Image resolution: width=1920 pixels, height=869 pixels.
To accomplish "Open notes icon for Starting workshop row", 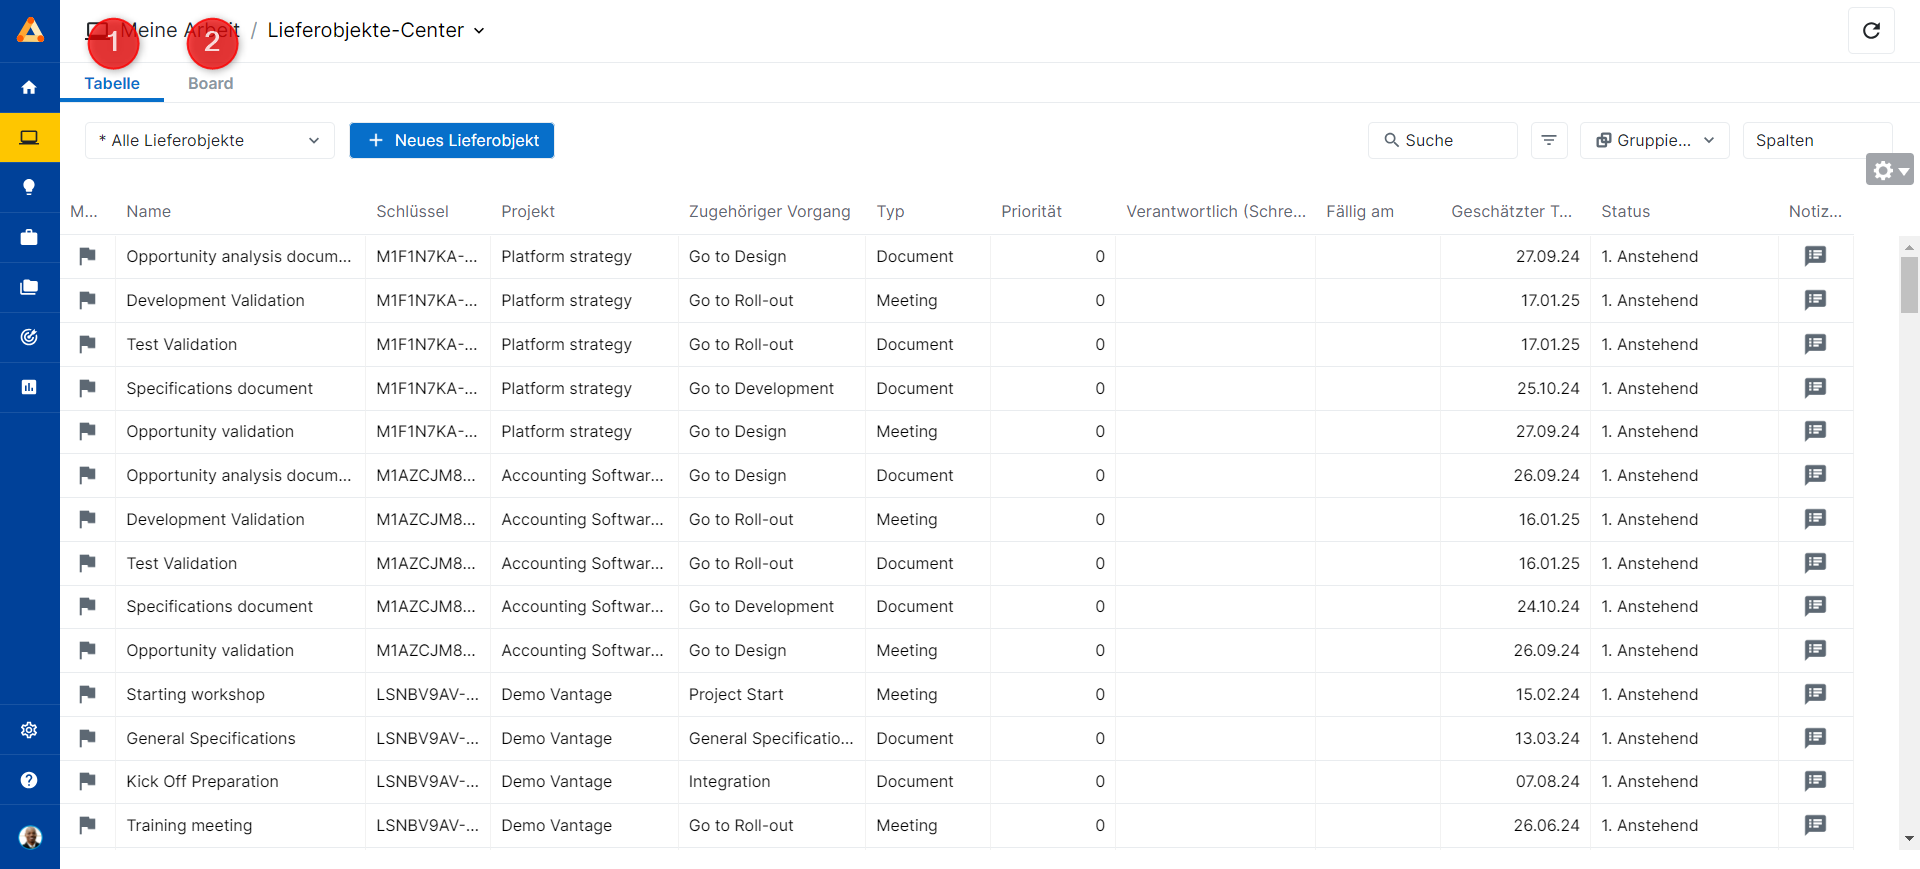I will [1815, 694].
